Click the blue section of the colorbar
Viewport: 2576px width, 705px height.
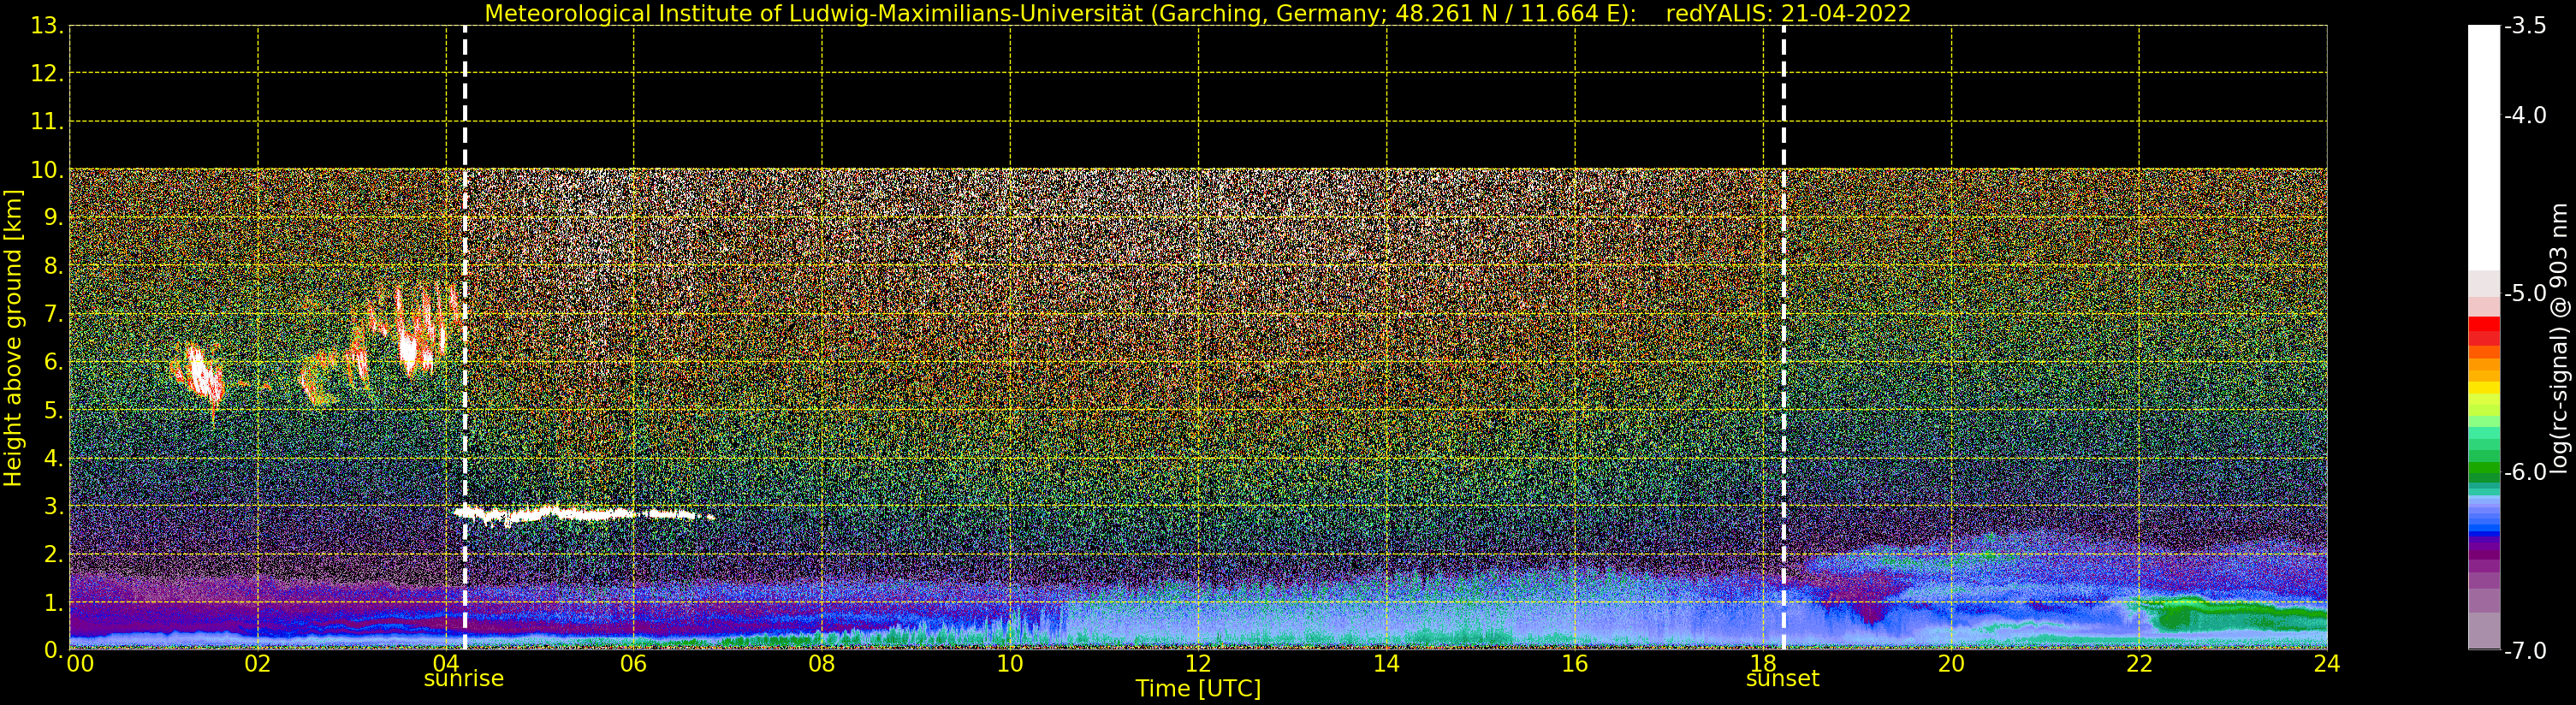pyautogui.click(x=2484, y=516)
